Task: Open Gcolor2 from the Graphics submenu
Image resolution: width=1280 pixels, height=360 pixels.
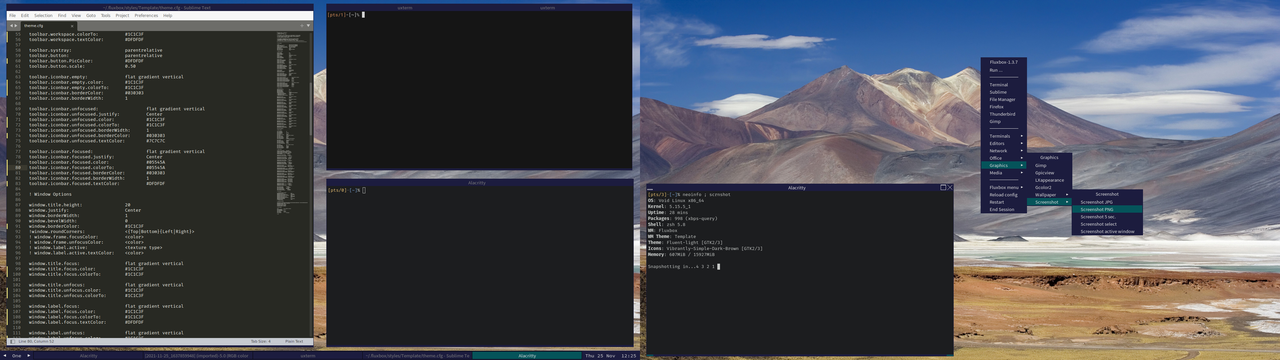Action: pos(1049,187)
